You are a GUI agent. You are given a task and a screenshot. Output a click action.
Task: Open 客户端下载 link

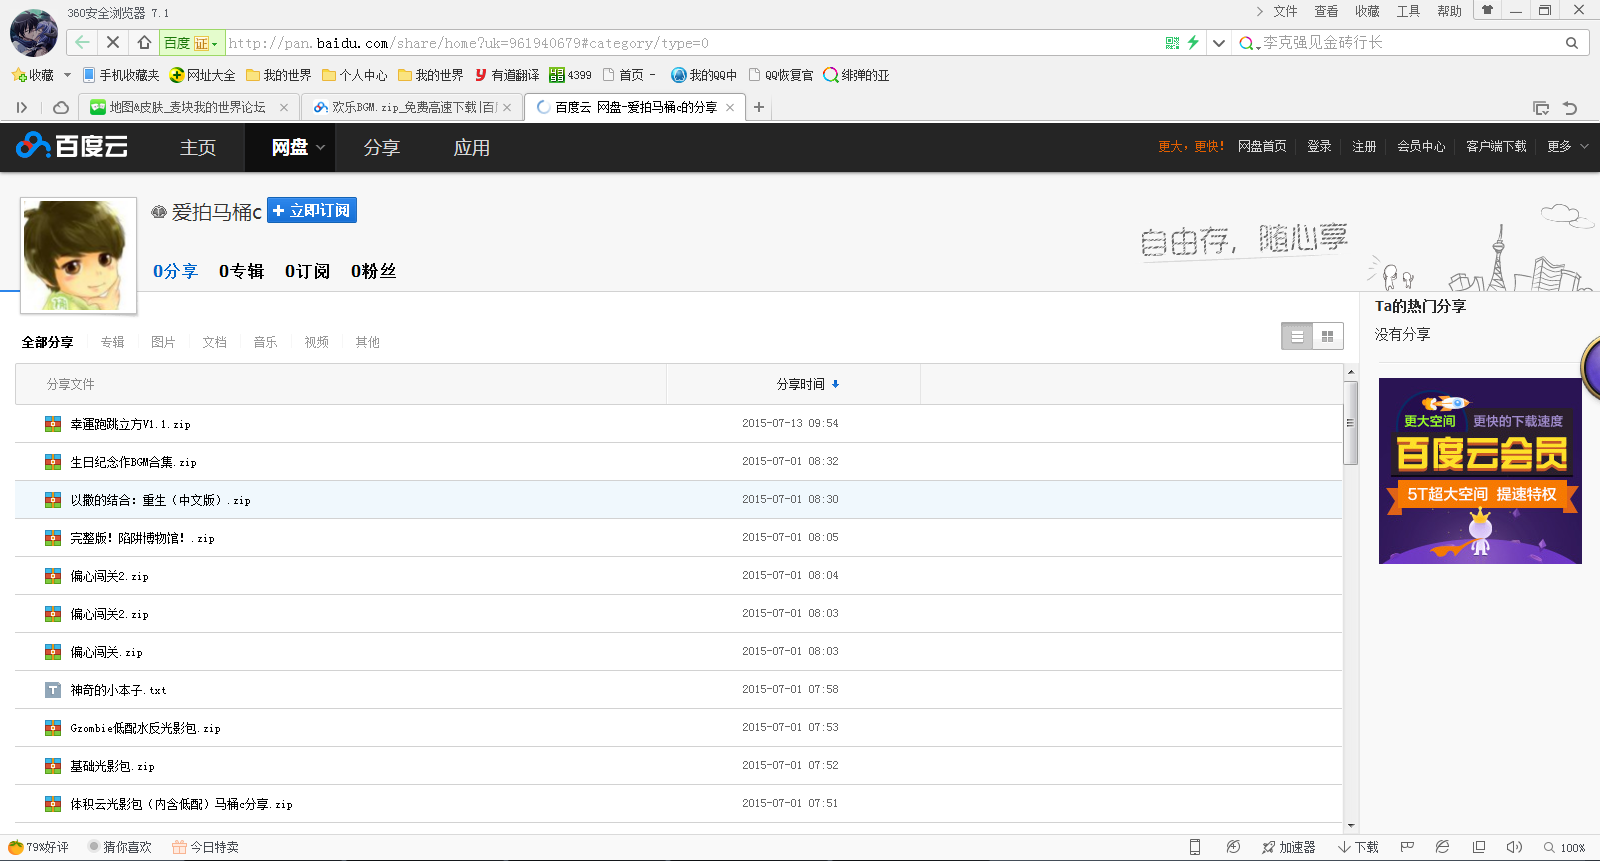1496,146
